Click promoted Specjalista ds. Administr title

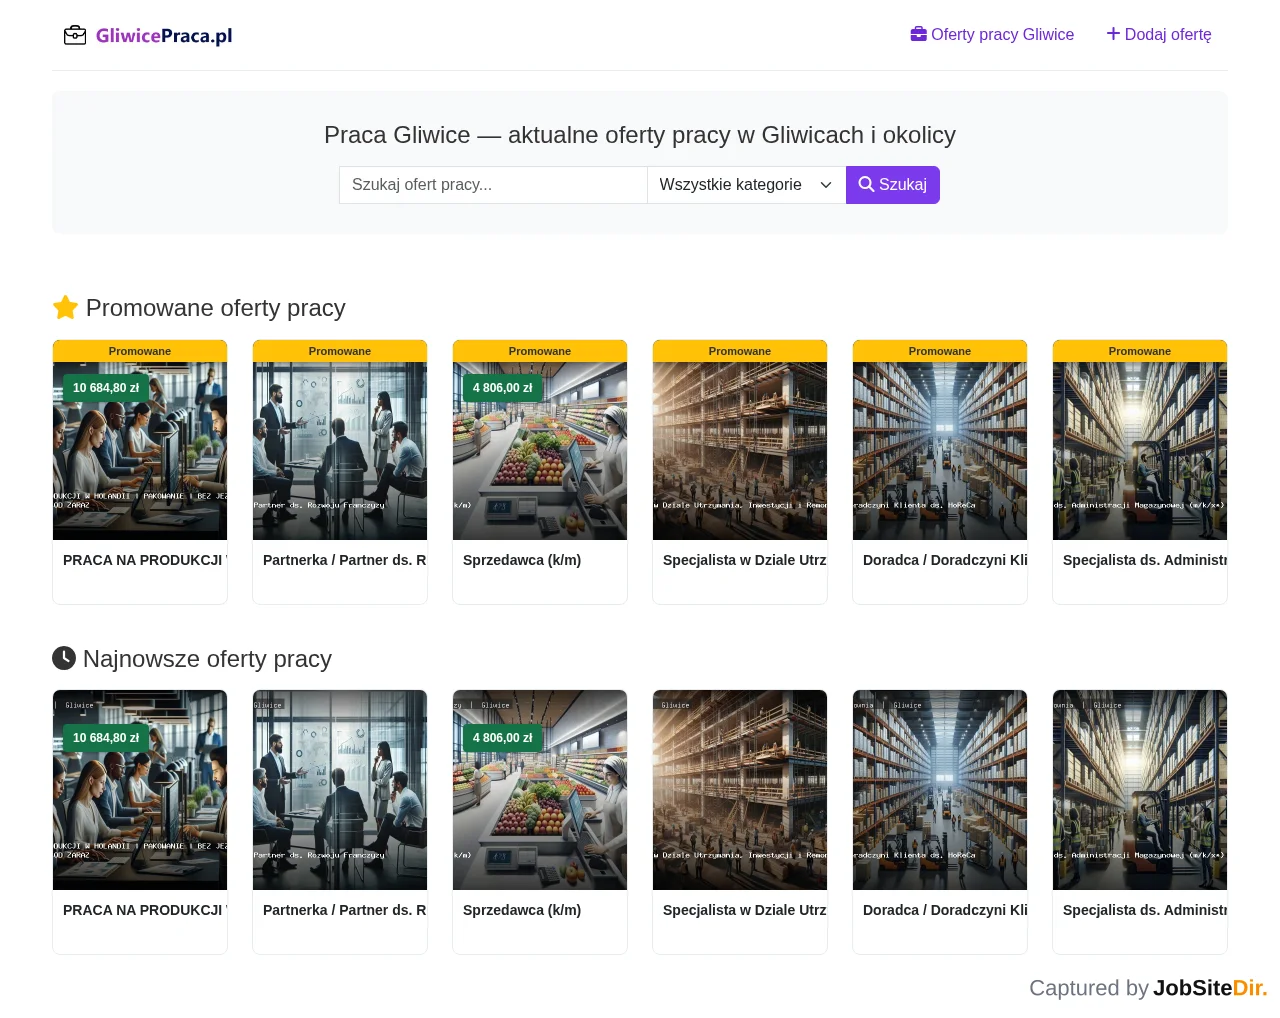coord(1145,560)
